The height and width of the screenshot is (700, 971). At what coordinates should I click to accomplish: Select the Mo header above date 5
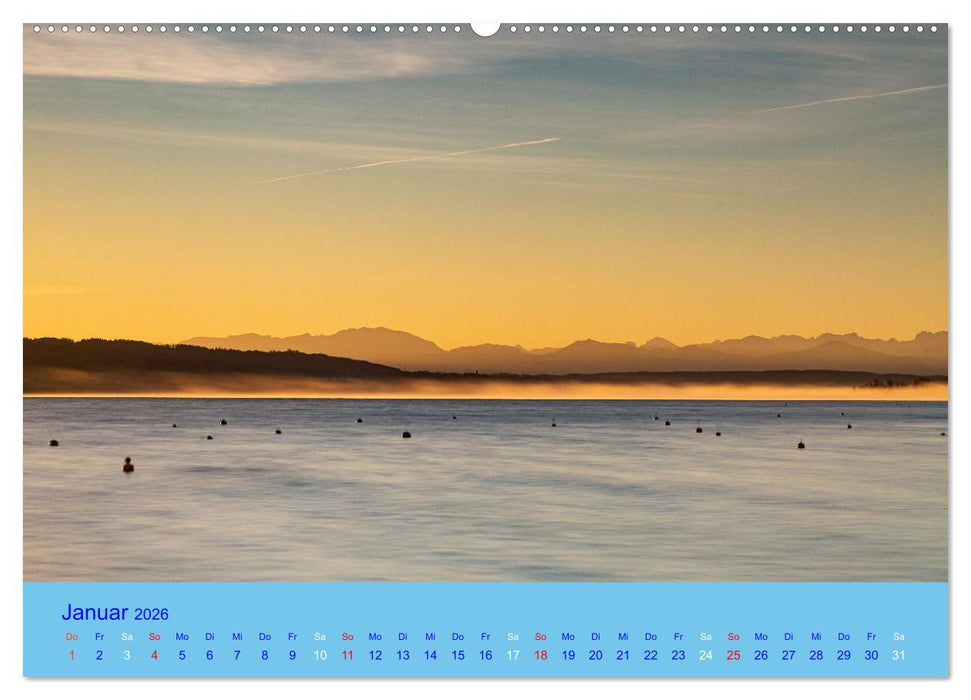[x=182, y=635]
